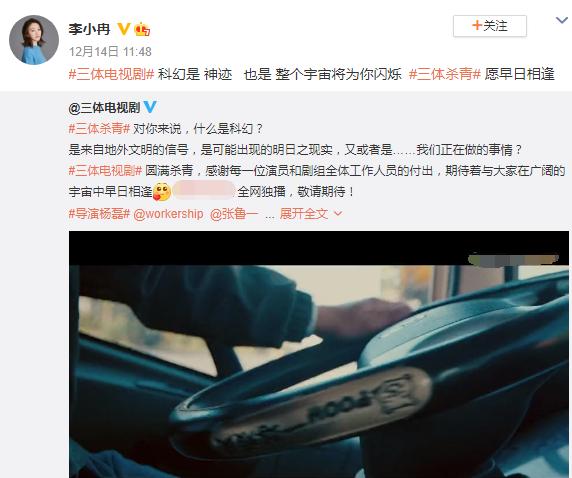Play the steering wheel video thumbnail
Screen dimensions: 572x478
point(319,354)
